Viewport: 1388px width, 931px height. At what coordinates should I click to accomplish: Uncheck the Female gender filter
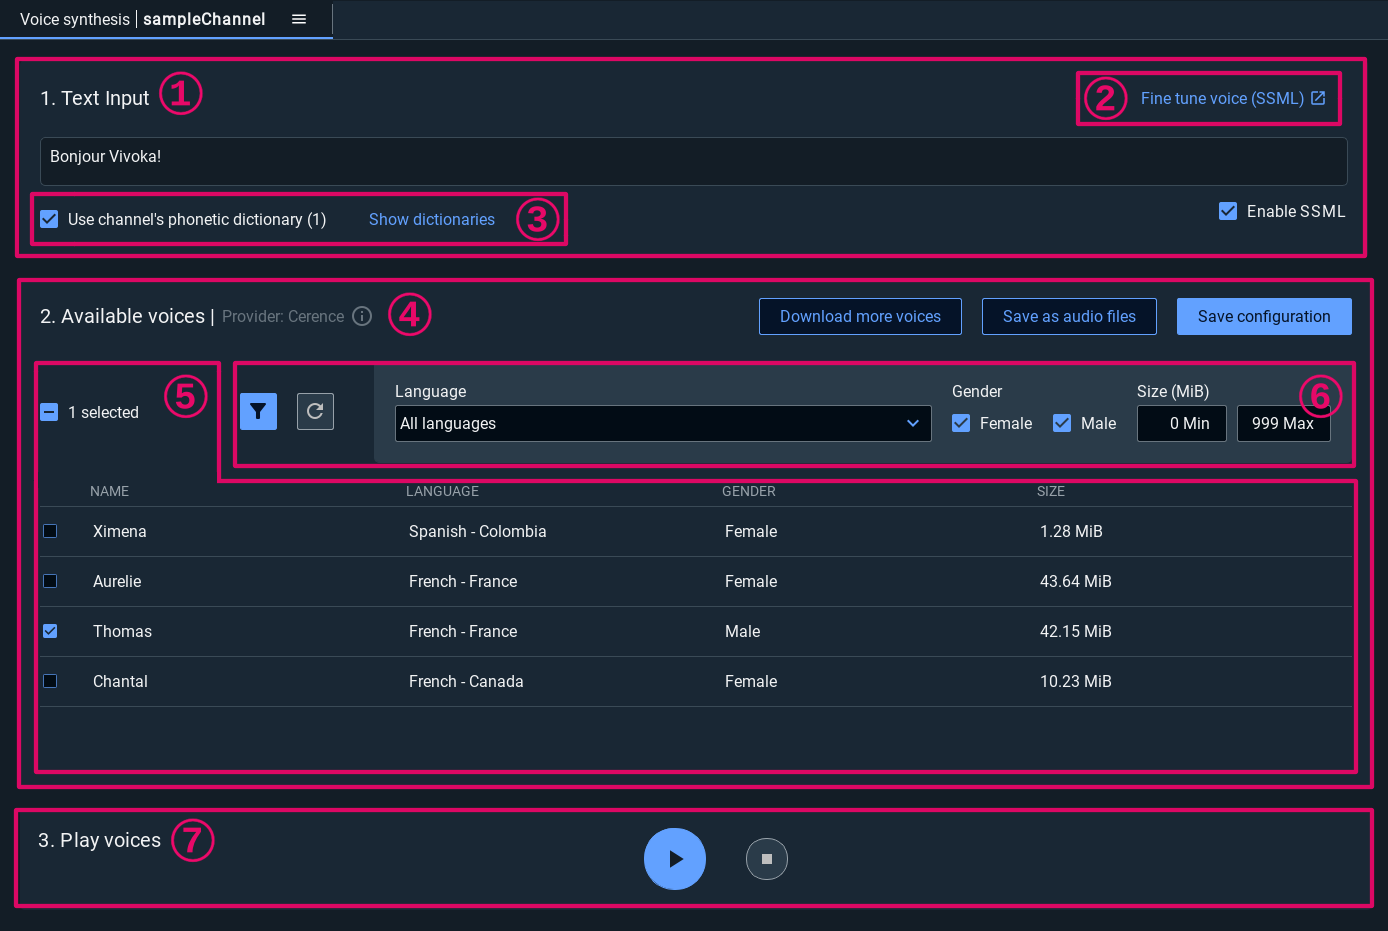point(961,423)
